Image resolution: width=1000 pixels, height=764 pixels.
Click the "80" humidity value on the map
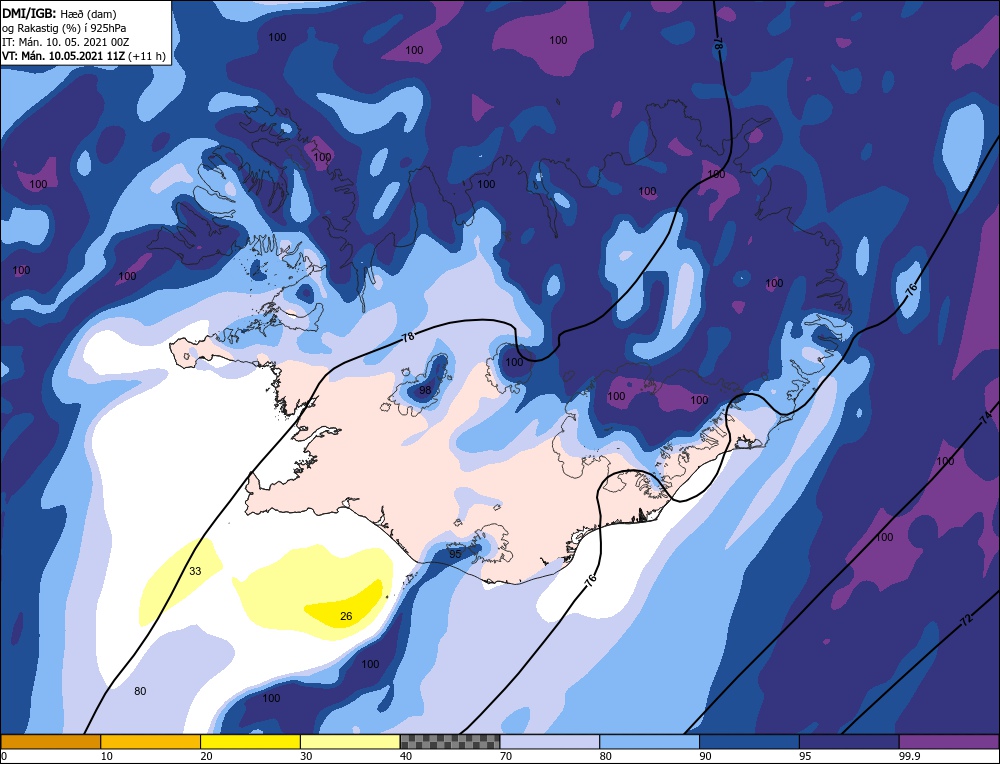click(x=140, y=691)
